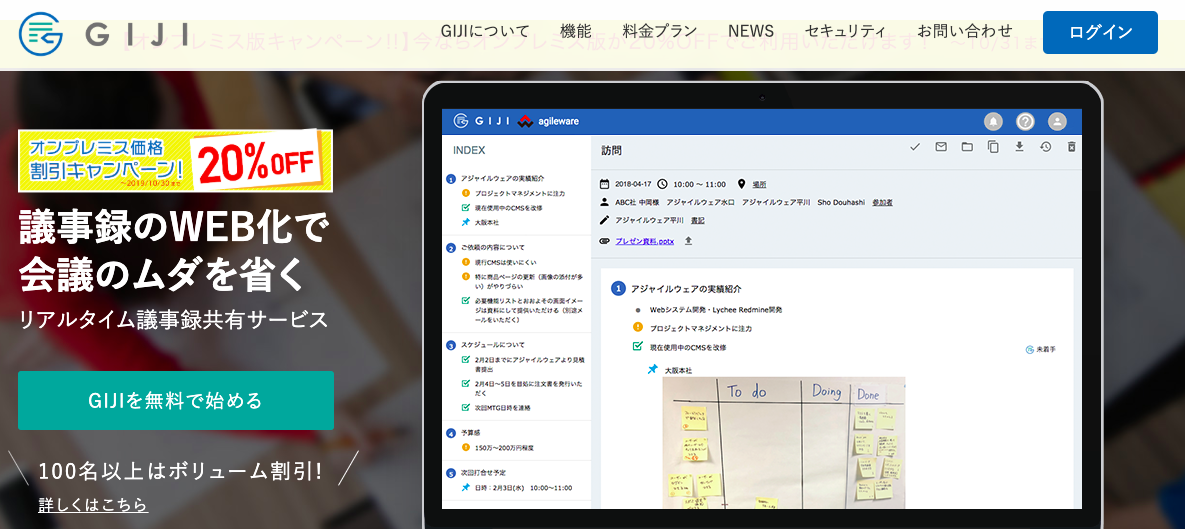The height and width of the screenshot is (529, 1185).
Task: Click the pin icon beside 大阪本社 in main content
Action: click(x=653, y=370)
